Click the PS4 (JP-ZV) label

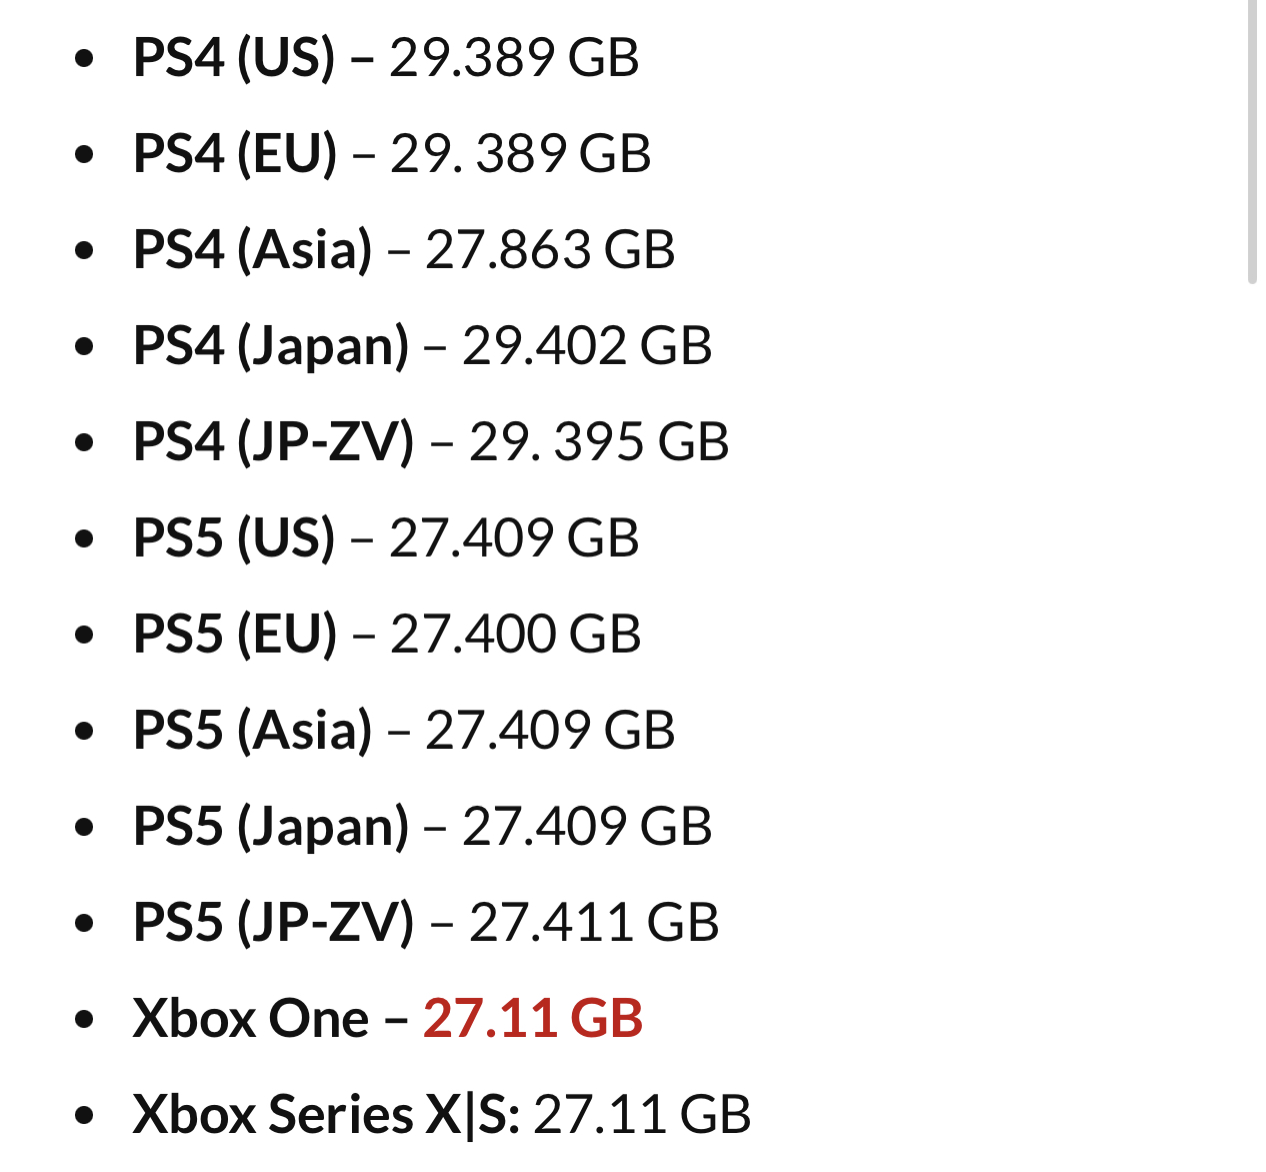(x=273, y=441)
